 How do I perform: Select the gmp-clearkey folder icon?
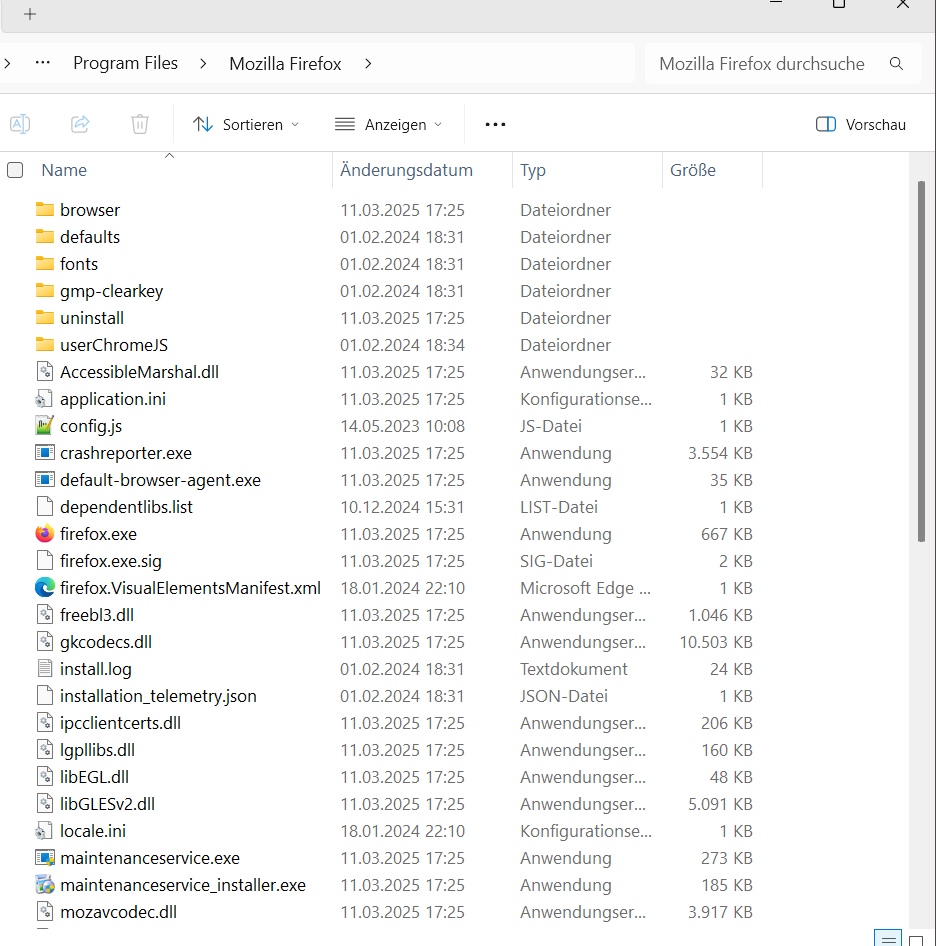point(45,291)
